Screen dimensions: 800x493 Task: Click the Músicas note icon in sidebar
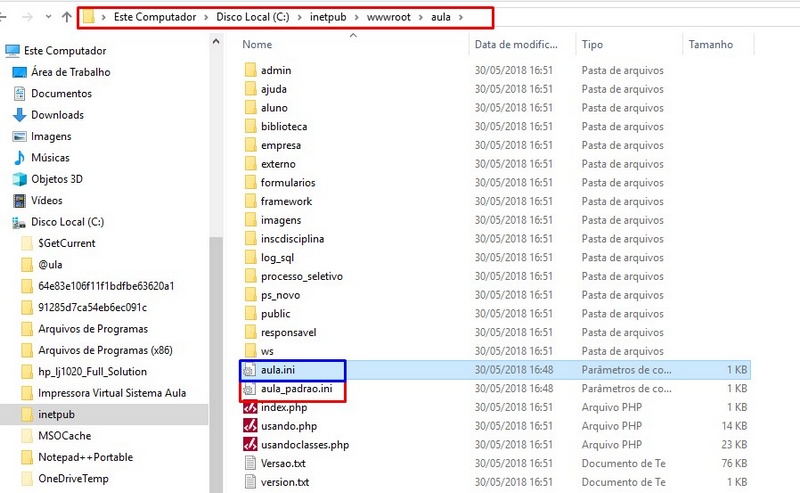coord(19,158)
